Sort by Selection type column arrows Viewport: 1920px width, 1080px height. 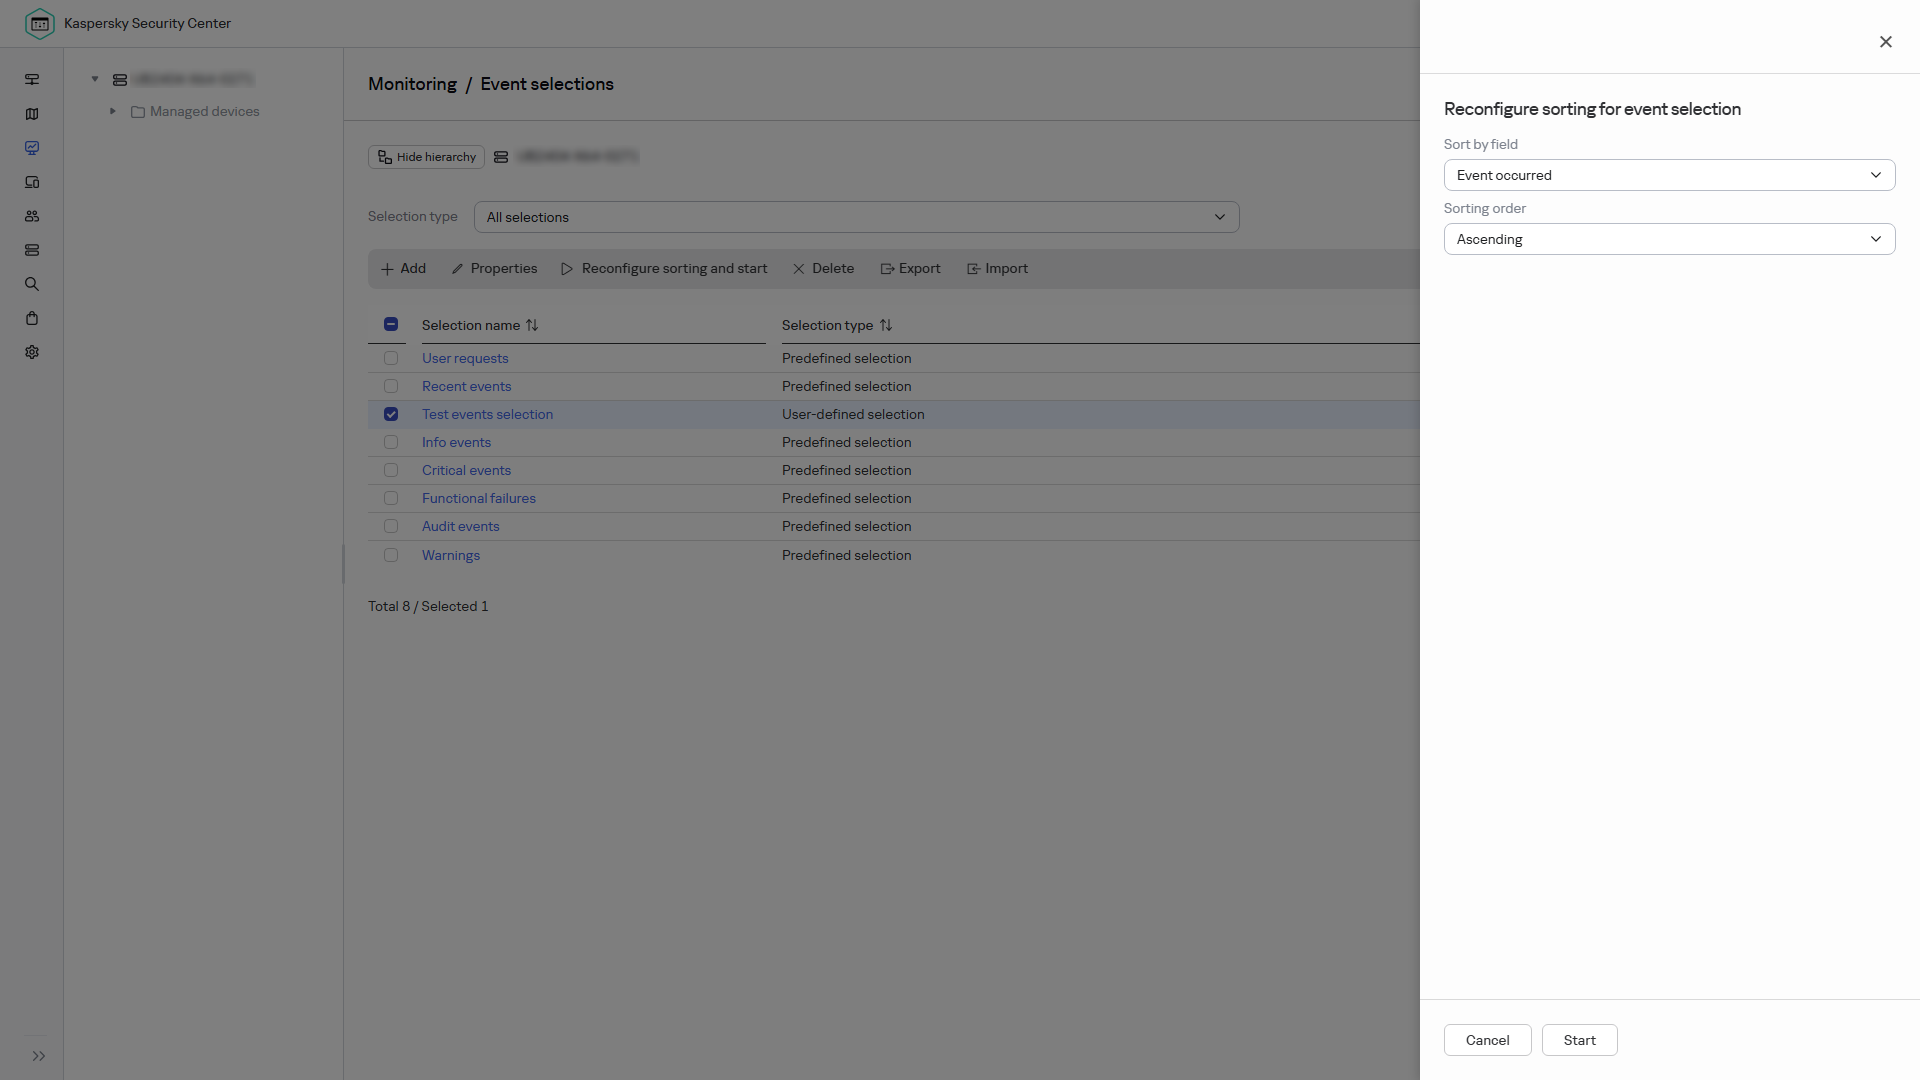point(886,325)
